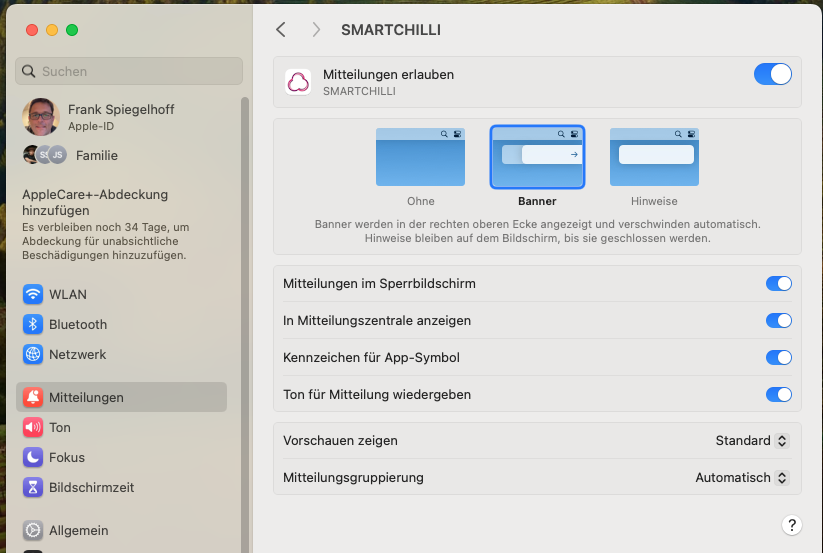Open help with the question mark button

tap(792, 525)
